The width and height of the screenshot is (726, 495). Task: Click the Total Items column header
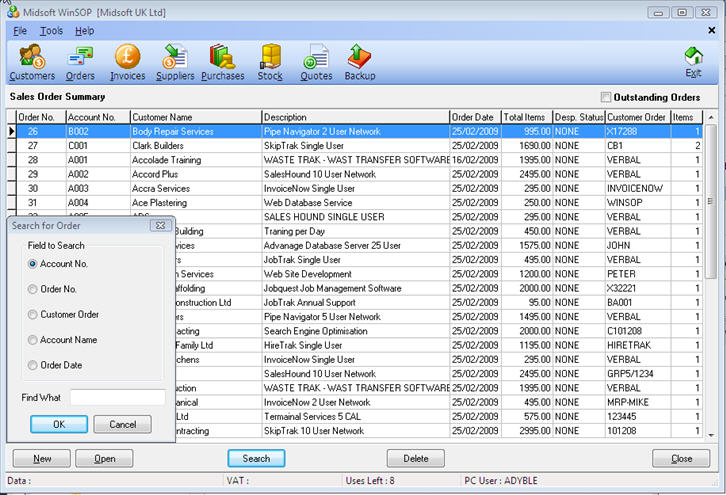[x=527, y=117]
